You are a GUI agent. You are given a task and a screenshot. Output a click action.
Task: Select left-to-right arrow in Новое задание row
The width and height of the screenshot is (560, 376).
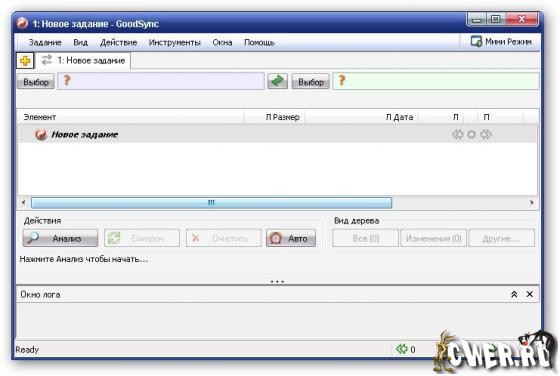pyautogui.click(x=486, y=135)
